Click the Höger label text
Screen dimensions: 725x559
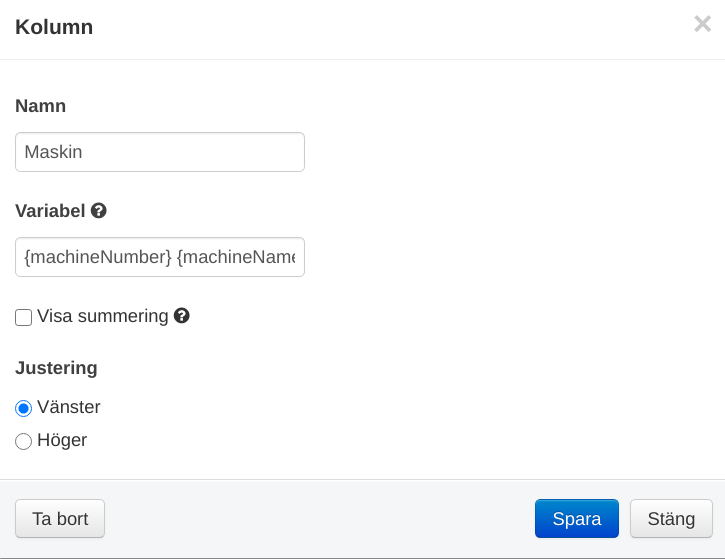coord(62,440)
